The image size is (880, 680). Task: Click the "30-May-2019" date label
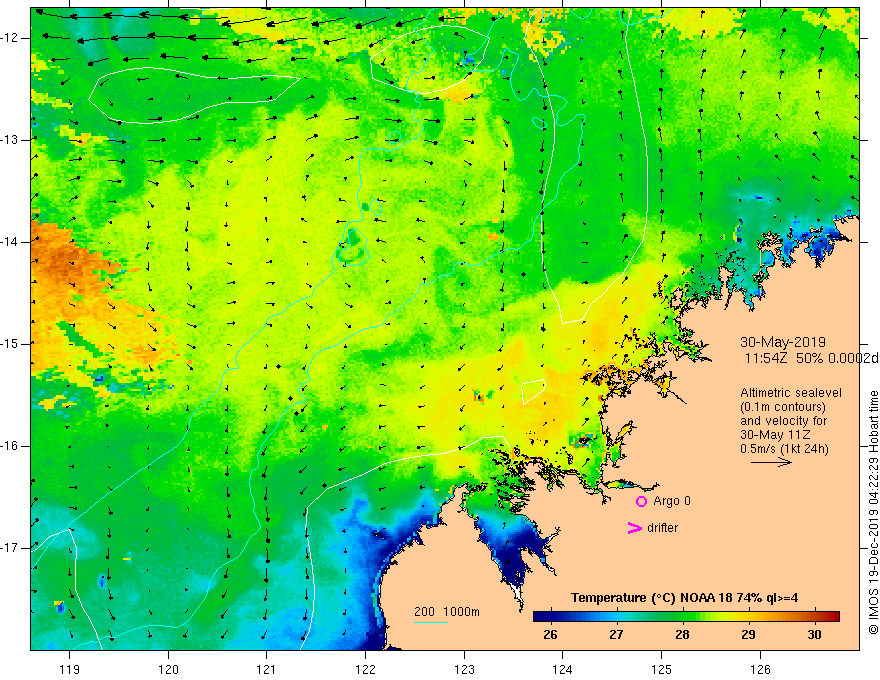pyautogui.click(x=783, y=342)
